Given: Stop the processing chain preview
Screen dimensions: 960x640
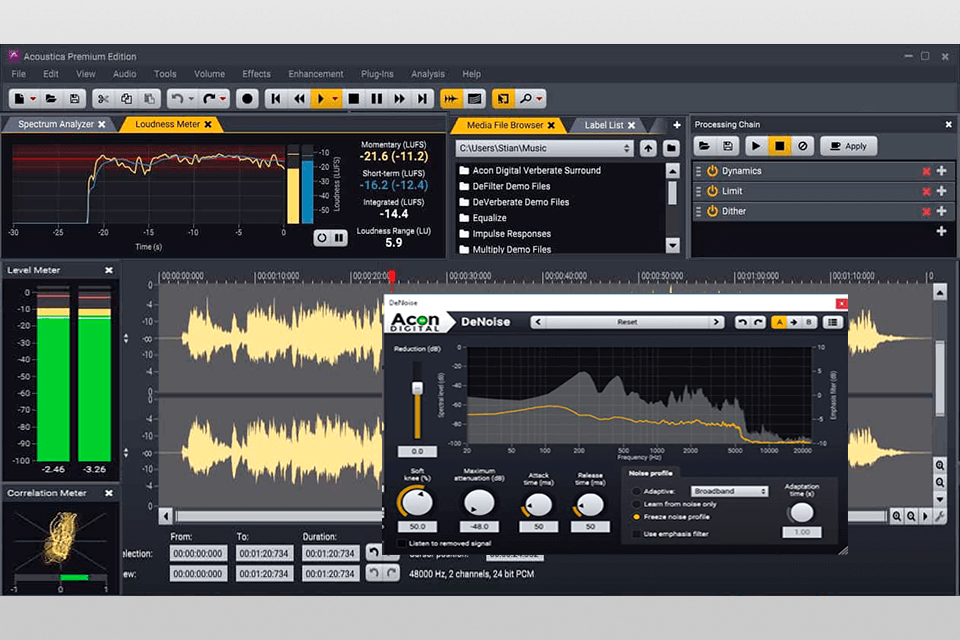Looking at the screenshot, I should pyautogui.click(x=779, y=146).
